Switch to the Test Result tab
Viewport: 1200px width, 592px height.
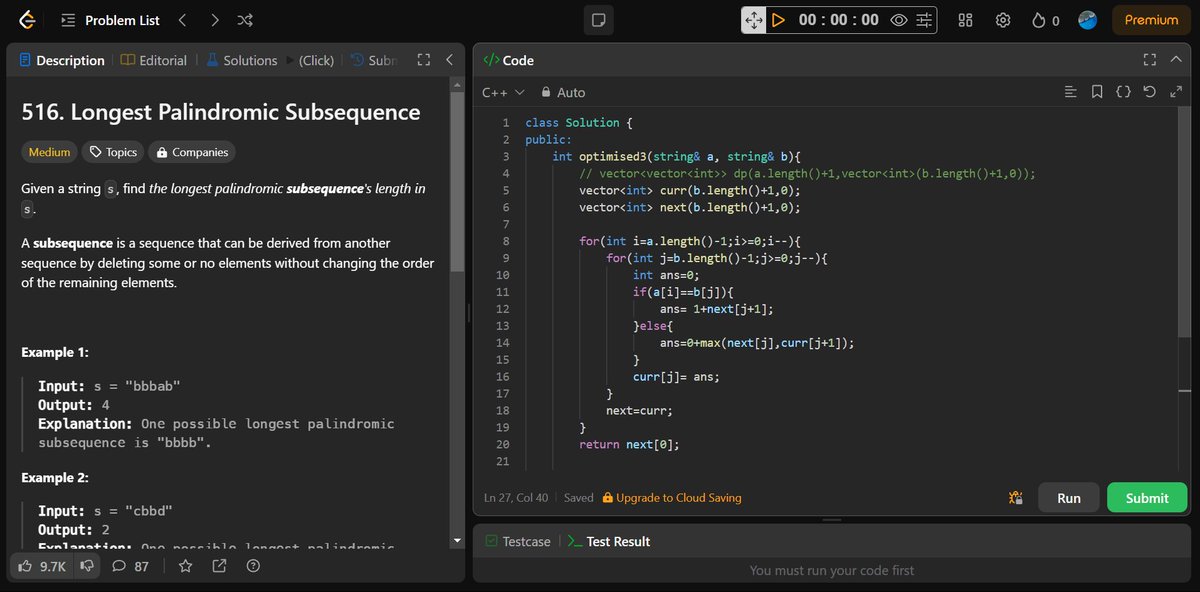608,541
